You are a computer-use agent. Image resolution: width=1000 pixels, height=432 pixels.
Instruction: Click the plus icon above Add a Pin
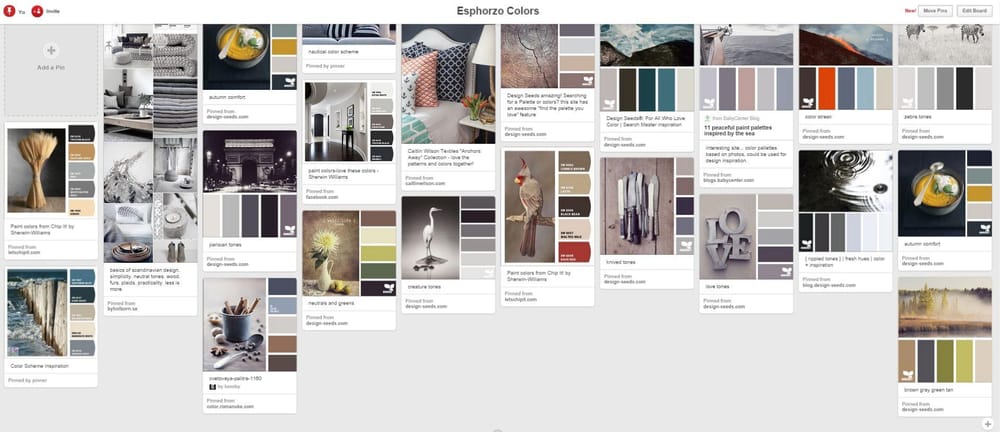pyautogui.click(x=51, y=50)
